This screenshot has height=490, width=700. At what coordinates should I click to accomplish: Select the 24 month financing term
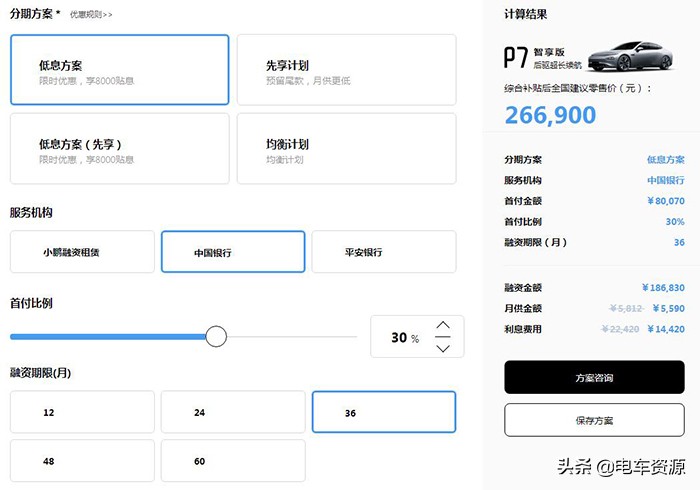(x=233, y=412)
